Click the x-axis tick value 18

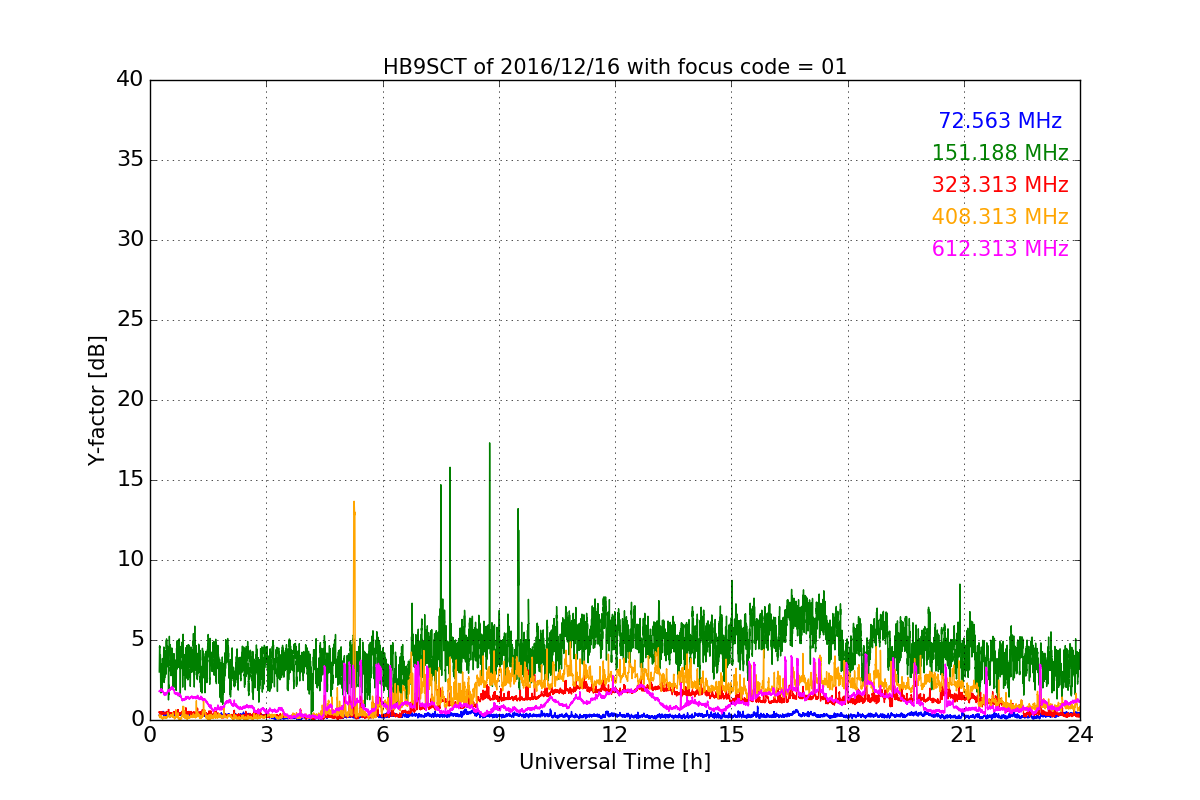[x=848, y=735]
